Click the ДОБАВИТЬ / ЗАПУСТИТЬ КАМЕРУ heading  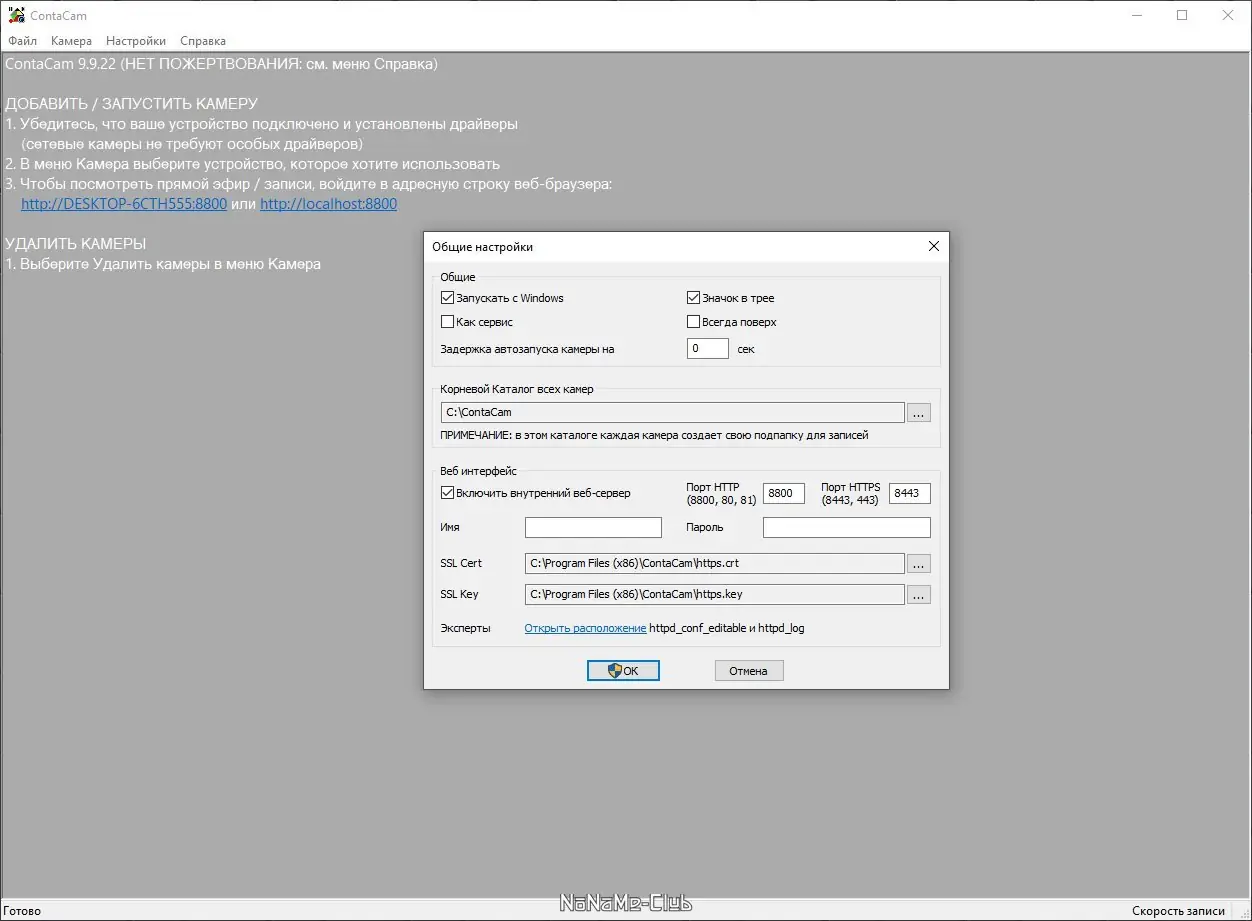click(131, 104)
